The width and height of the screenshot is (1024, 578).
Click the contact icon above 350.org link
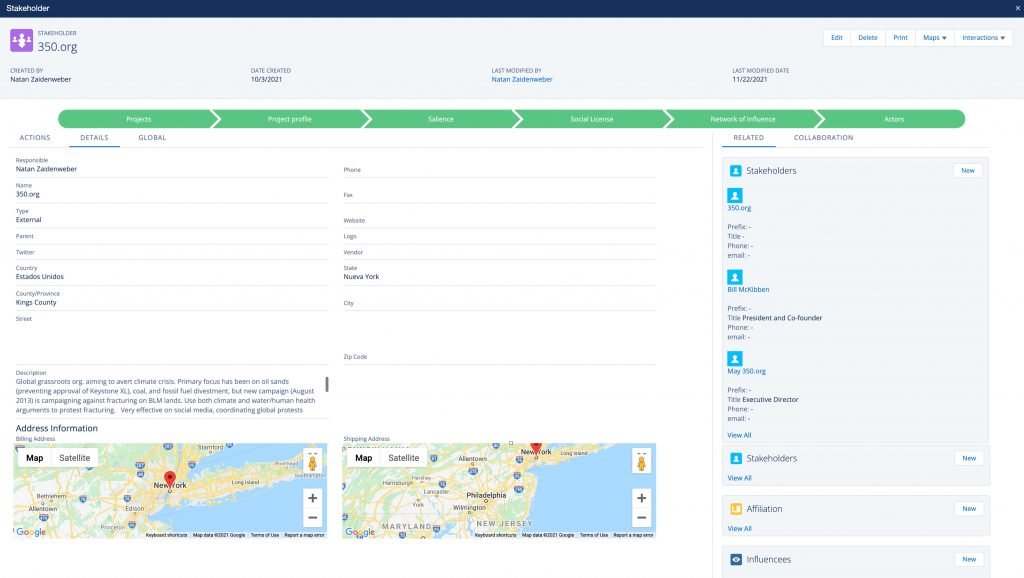click(x=735, y=195)
